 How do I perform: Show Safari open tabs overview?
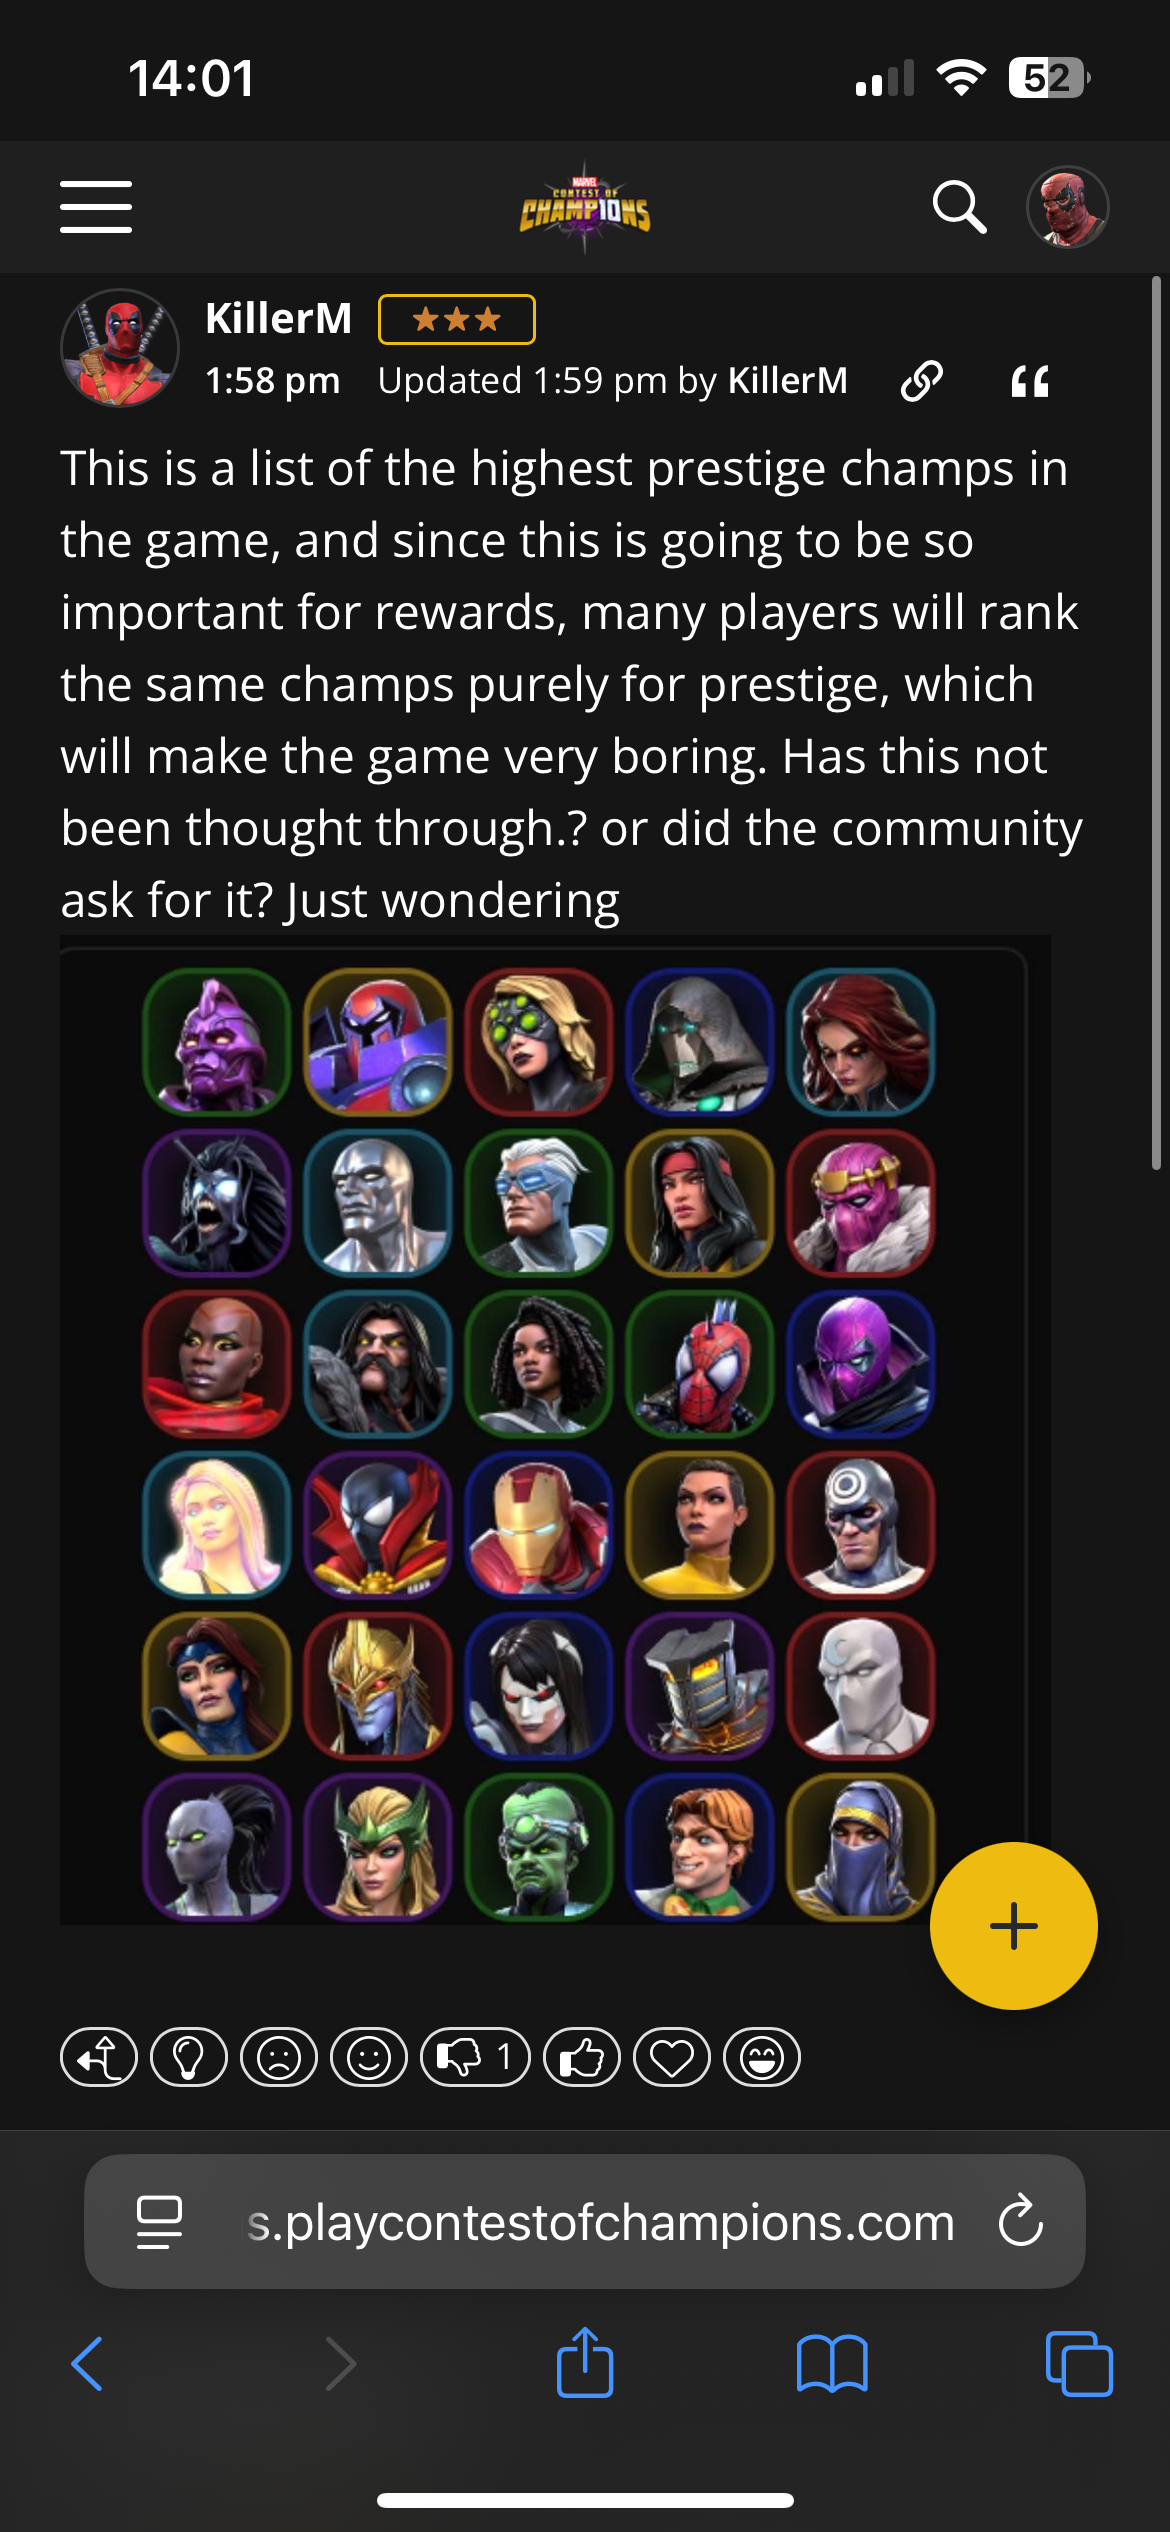click(x=1078, y=2364)
